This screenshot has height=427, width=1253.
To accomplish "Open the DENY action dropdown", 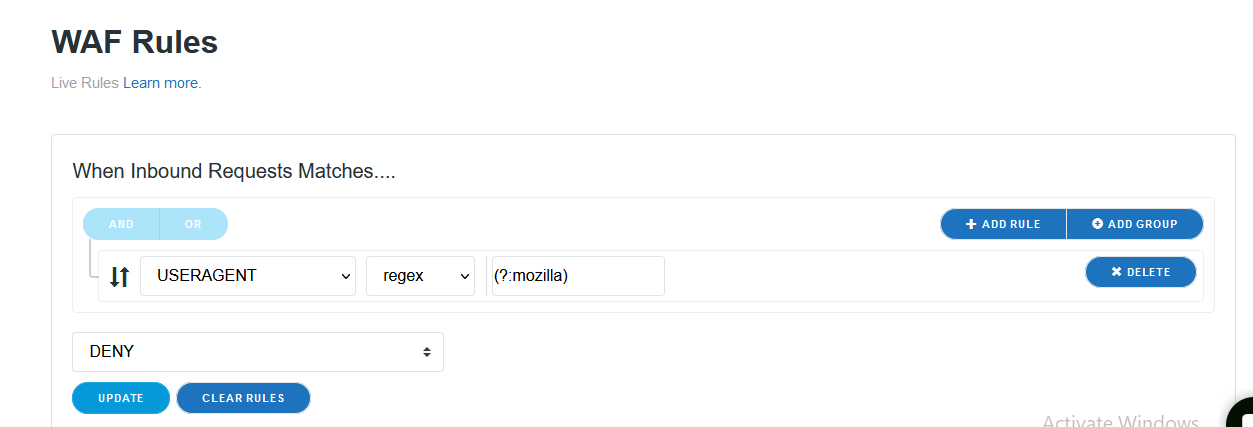I will (x=257, y=352).
